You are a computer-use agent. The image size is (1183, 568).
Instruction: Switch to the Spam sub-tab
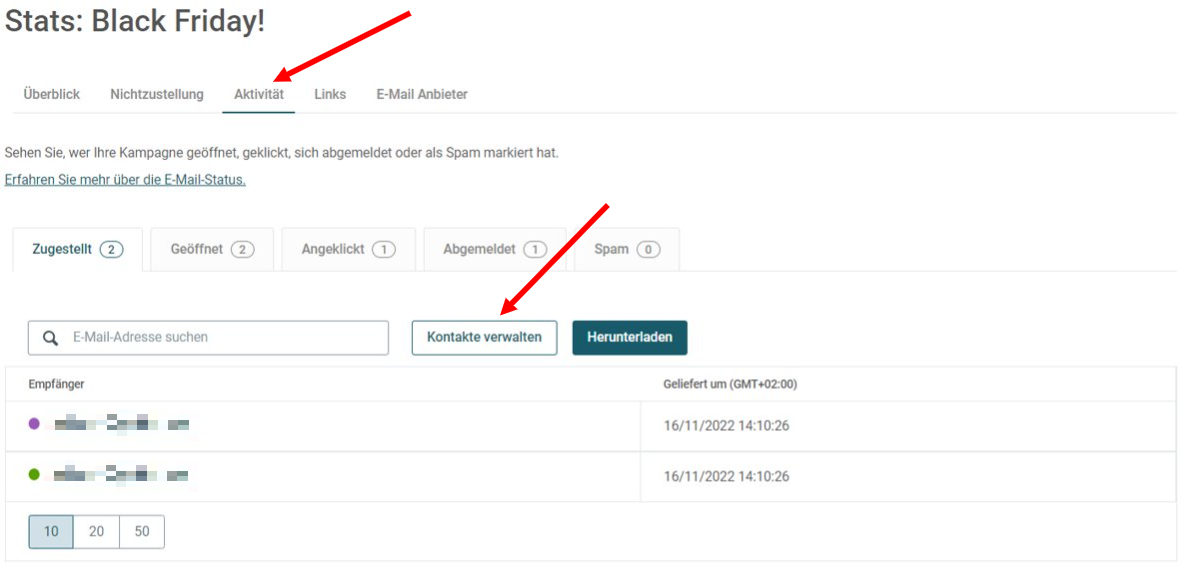[x=627, y=250]
